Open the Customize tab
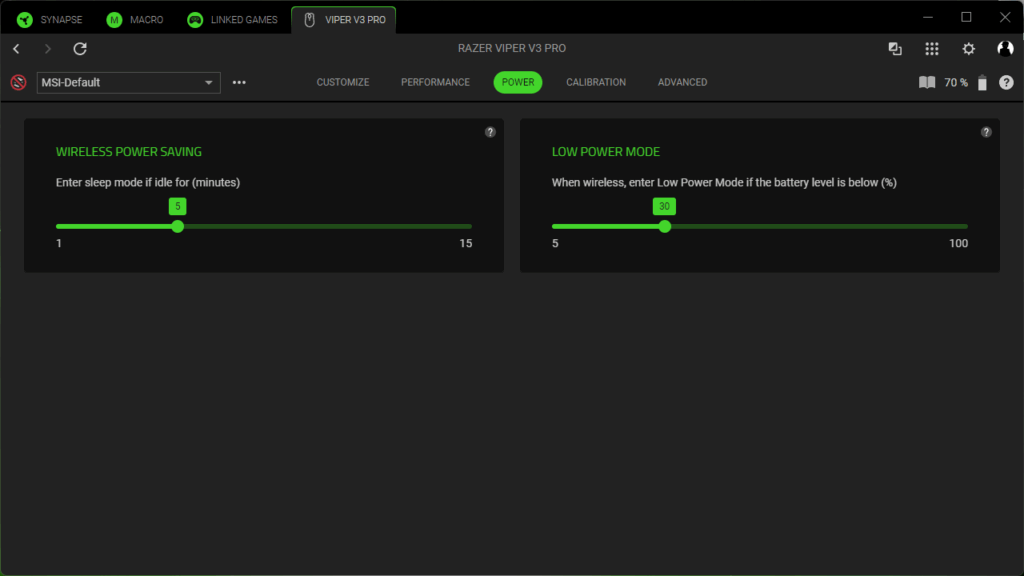 coord(343,82)
